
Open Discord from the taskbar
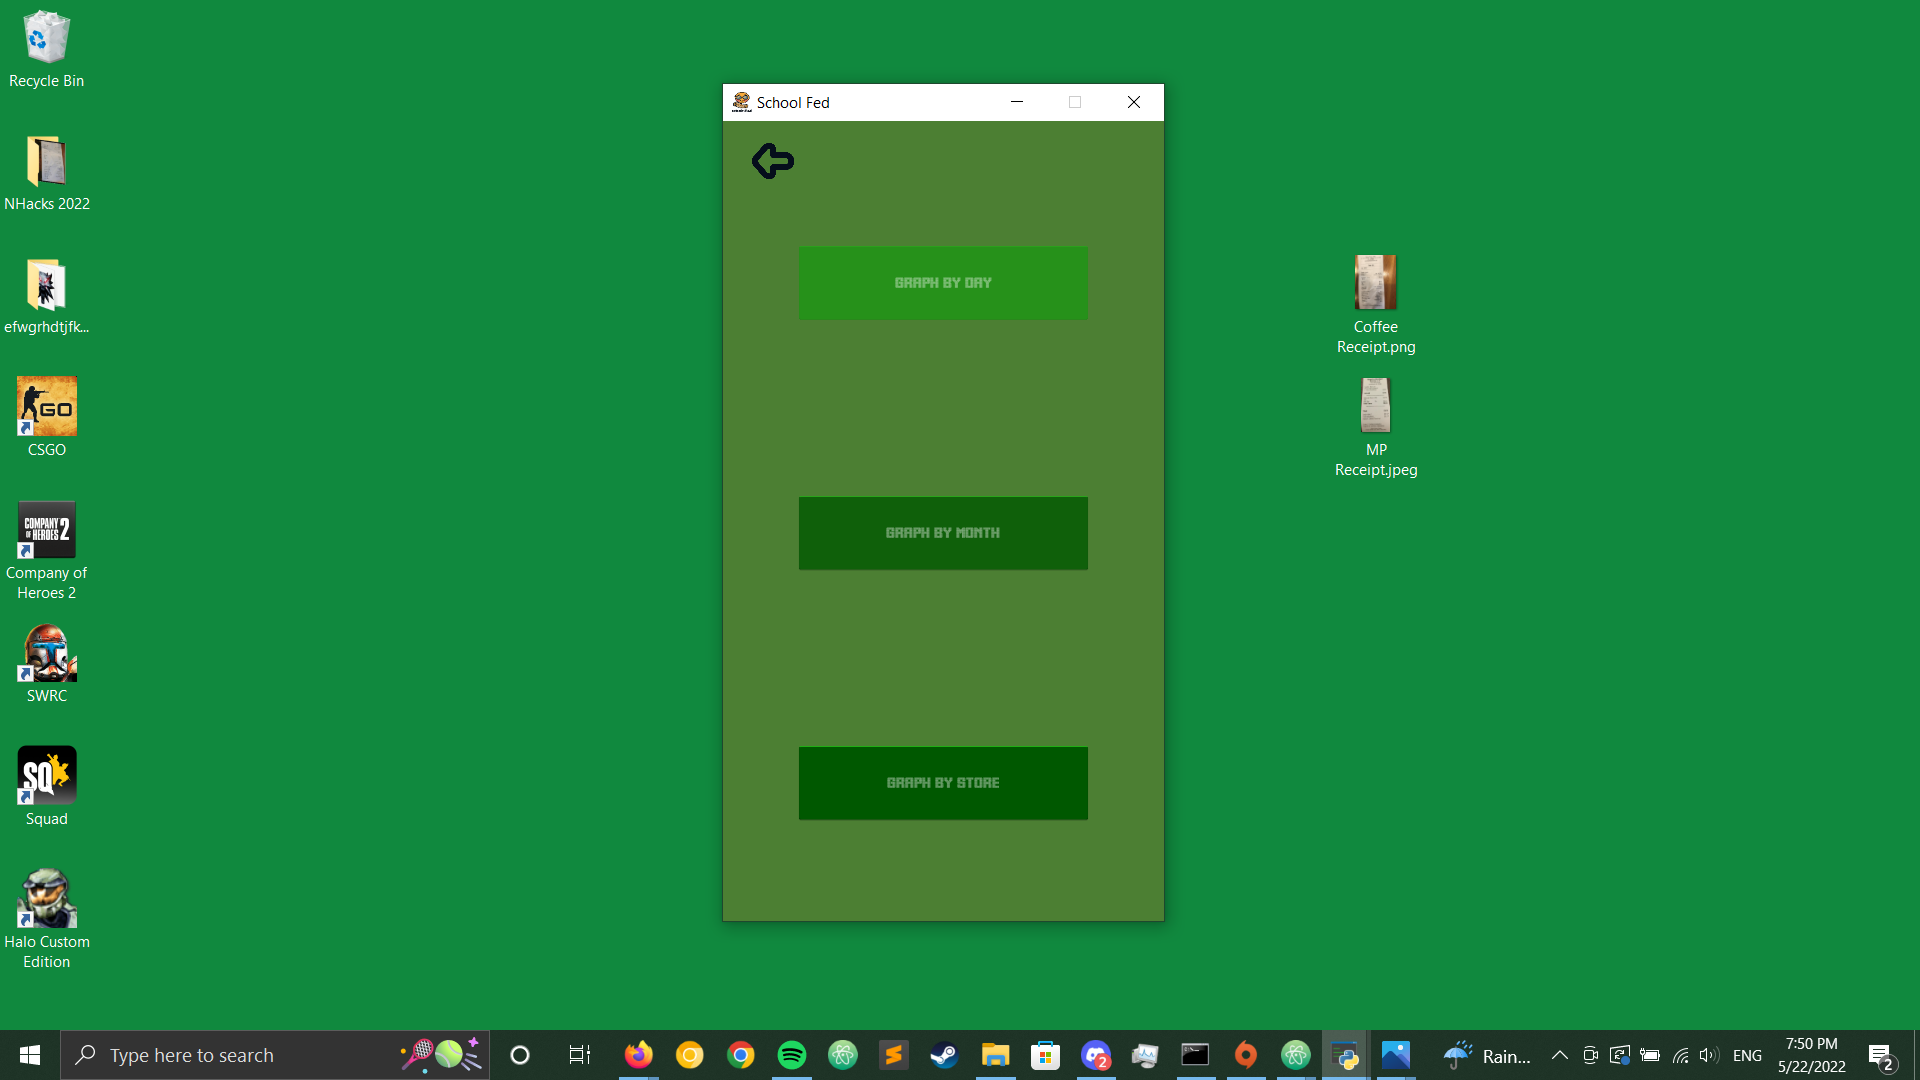1096,1055
